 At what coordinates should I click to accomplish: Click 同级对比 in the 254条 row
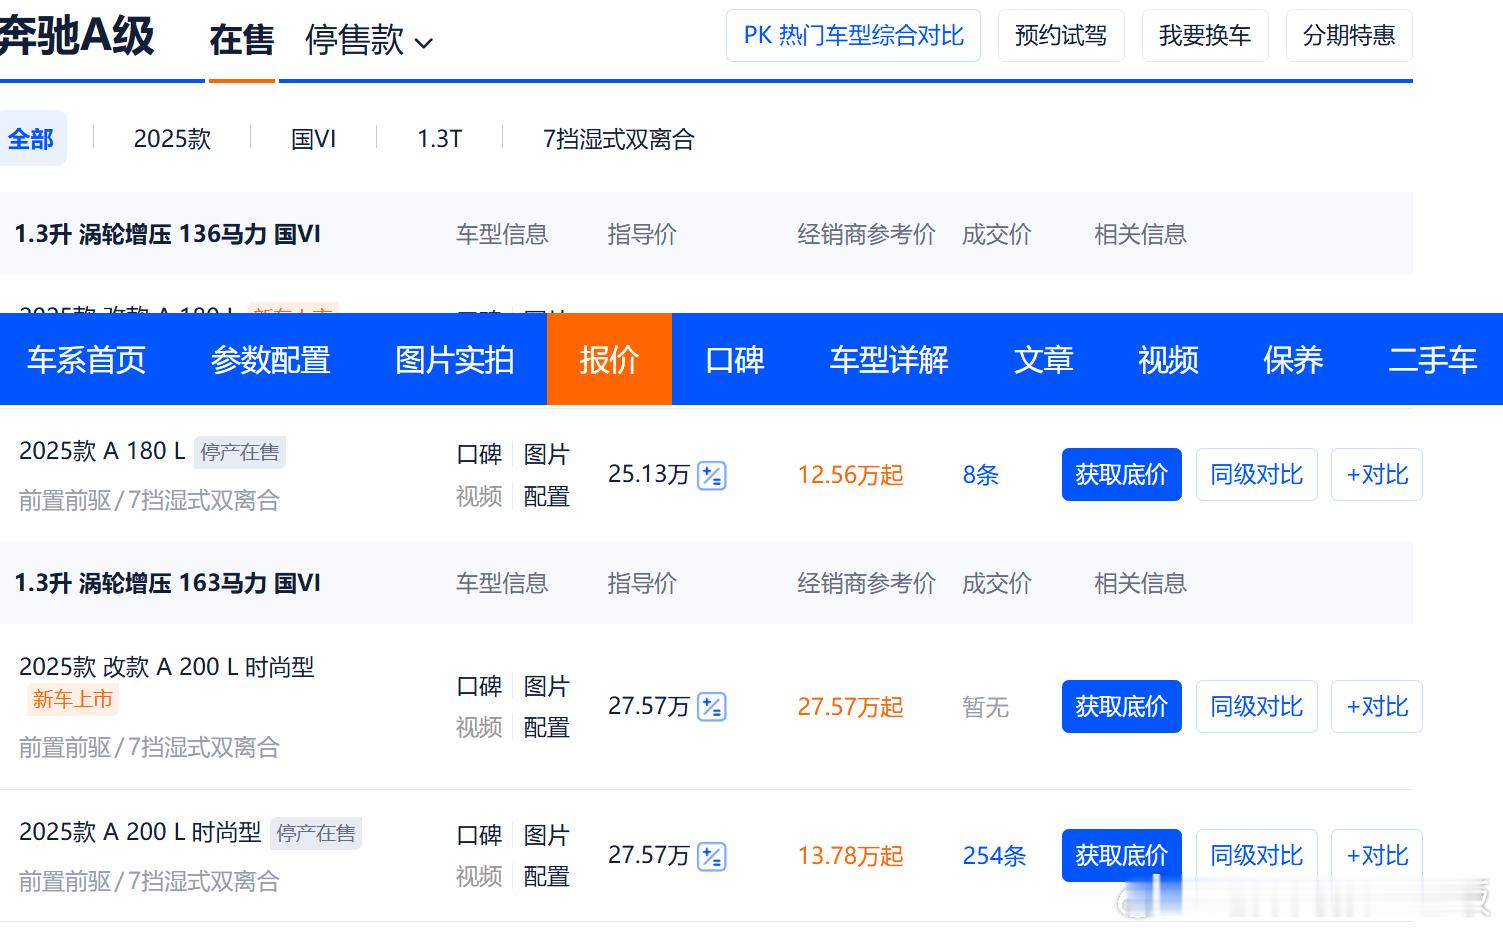pos(1257,856)
